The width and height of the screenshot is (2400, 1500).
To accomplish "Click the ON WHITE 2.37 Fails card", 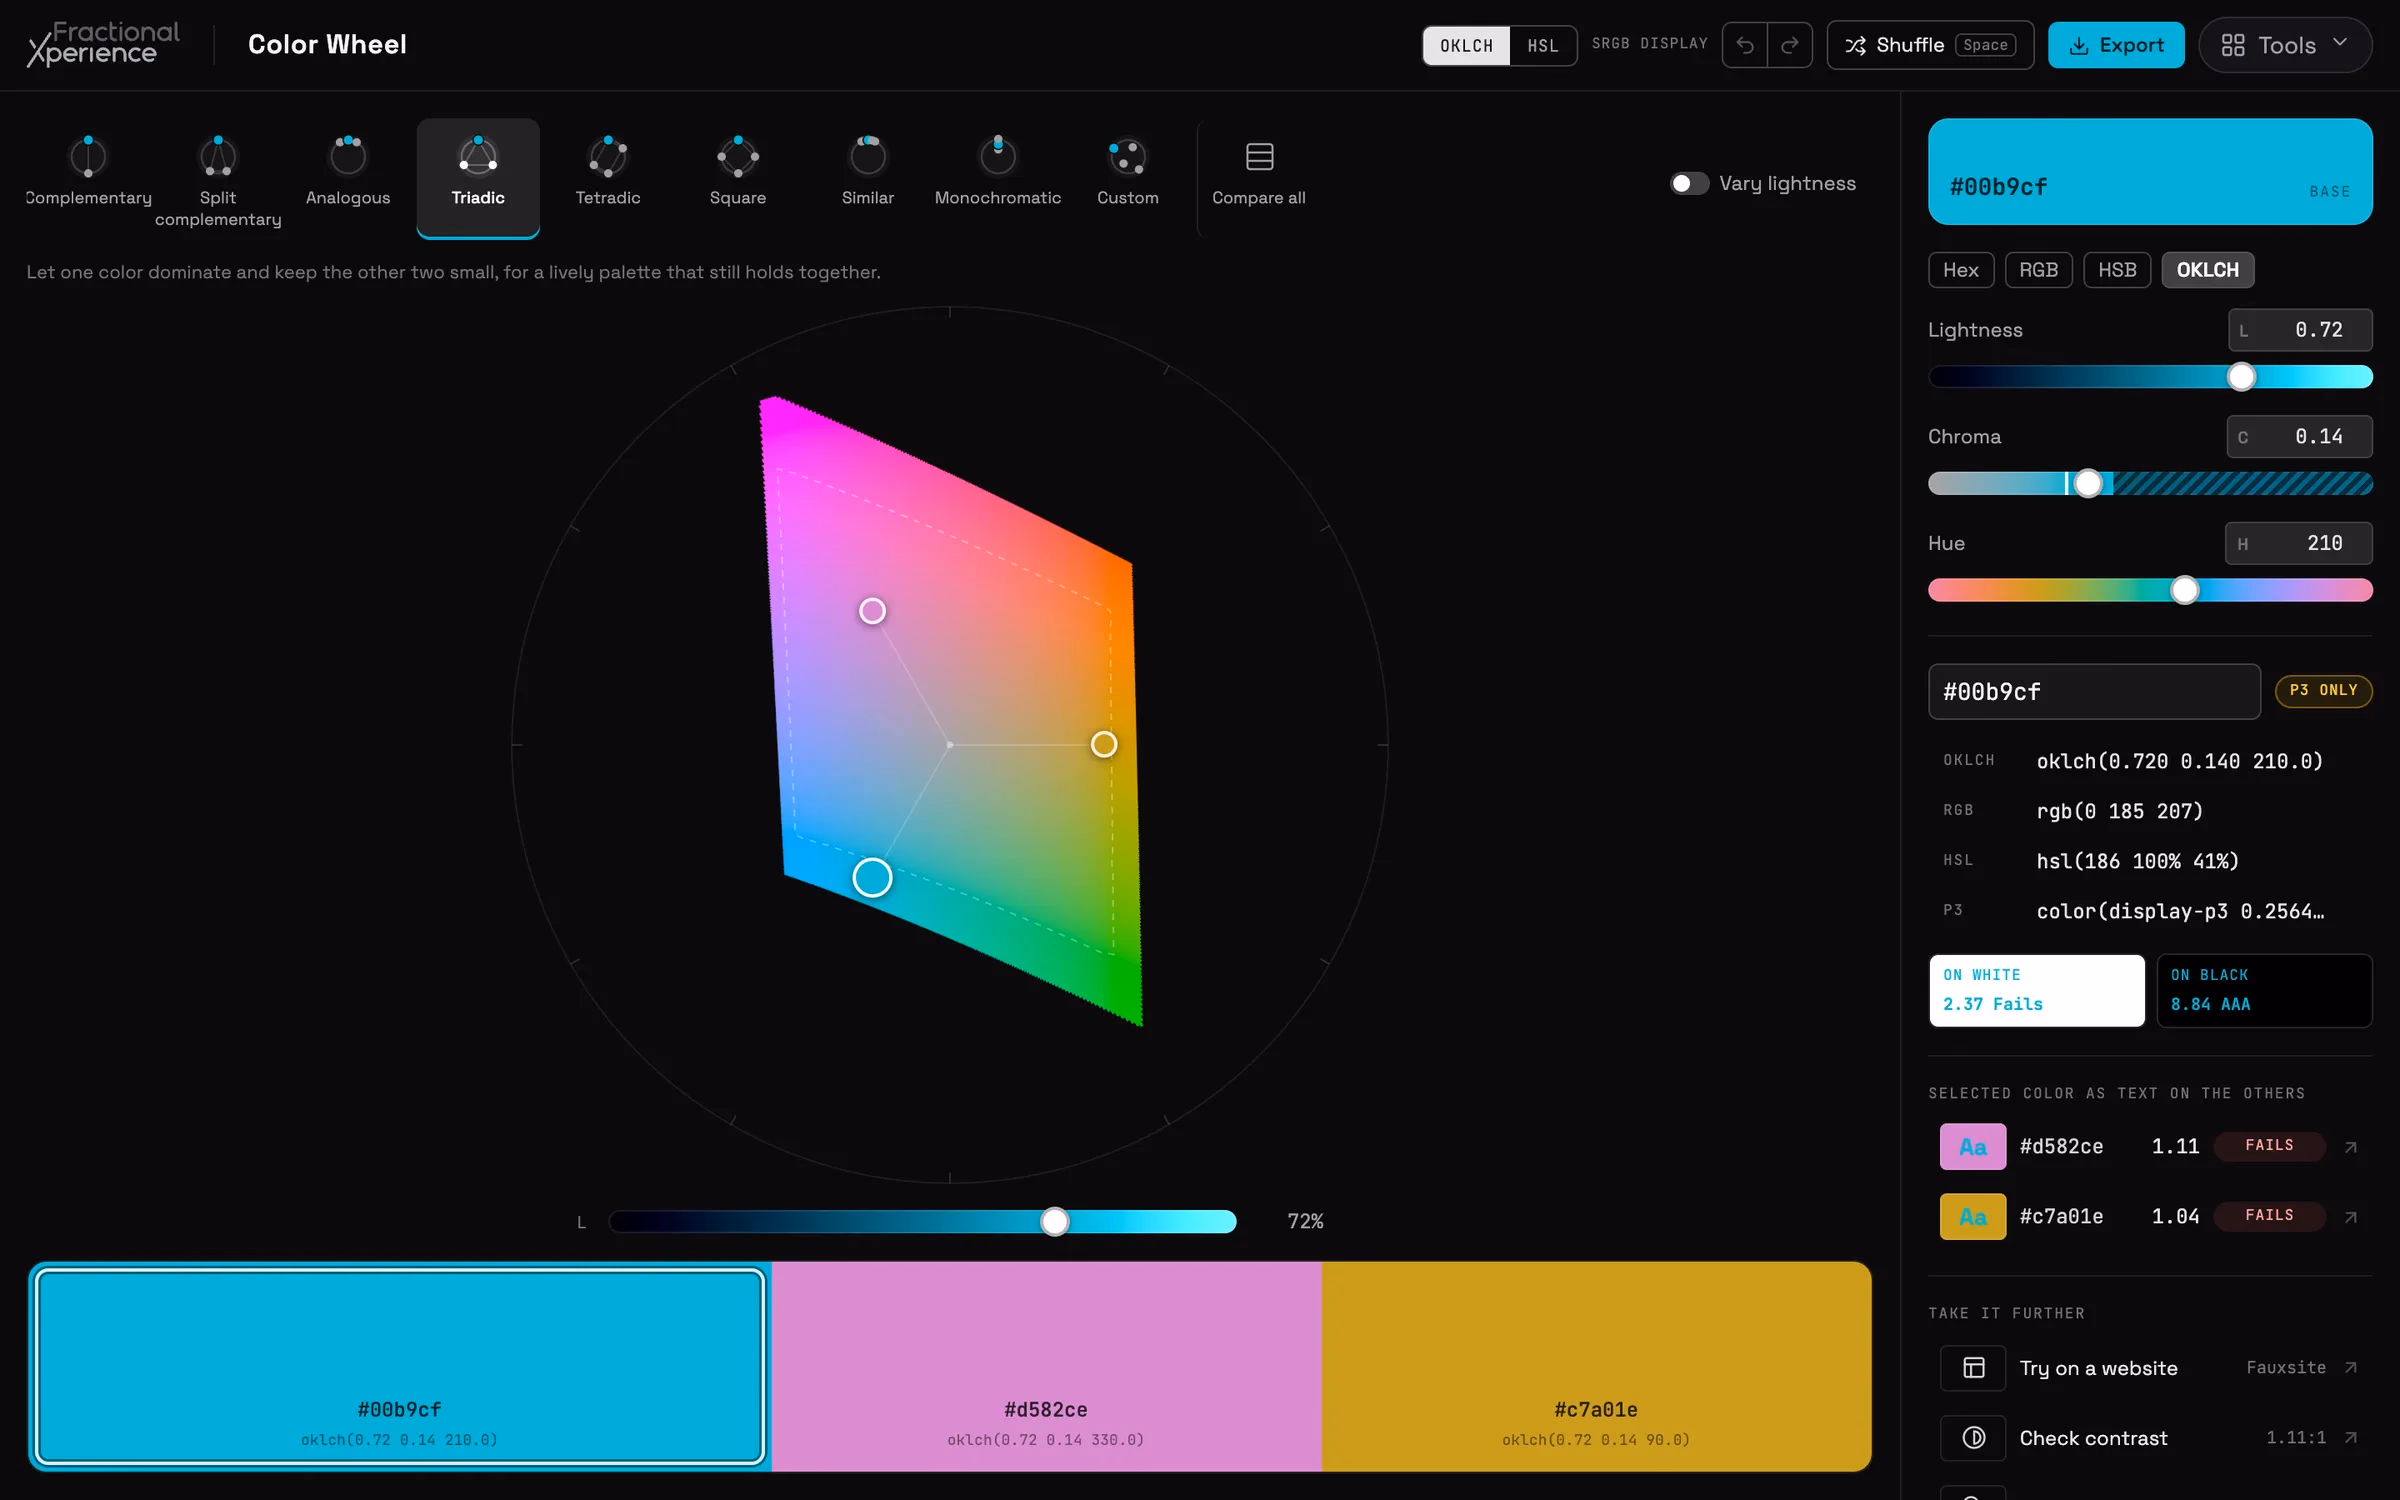I will (2037, 990).
